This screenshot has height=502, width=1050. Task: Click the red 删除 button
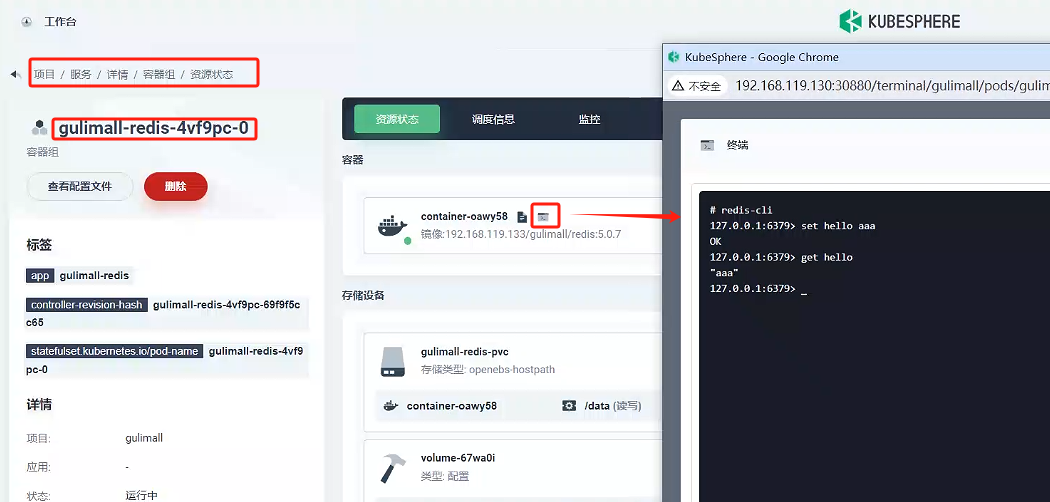(175, 186)
